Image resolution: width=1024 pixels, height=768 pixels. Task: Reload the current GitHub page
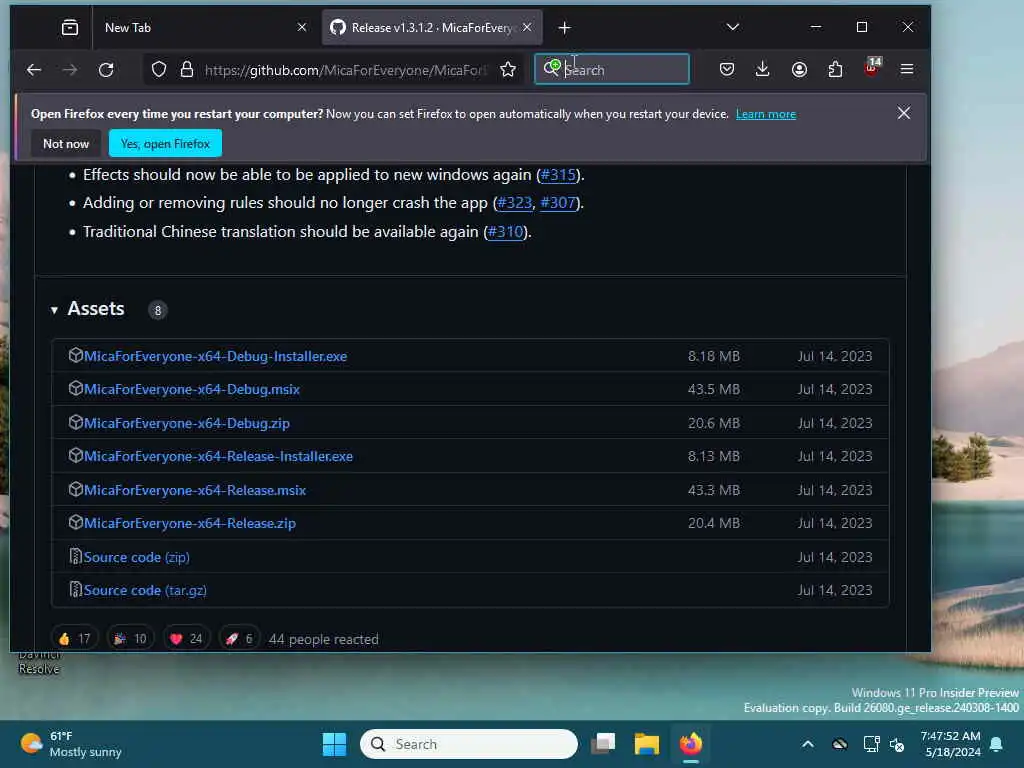106,69
